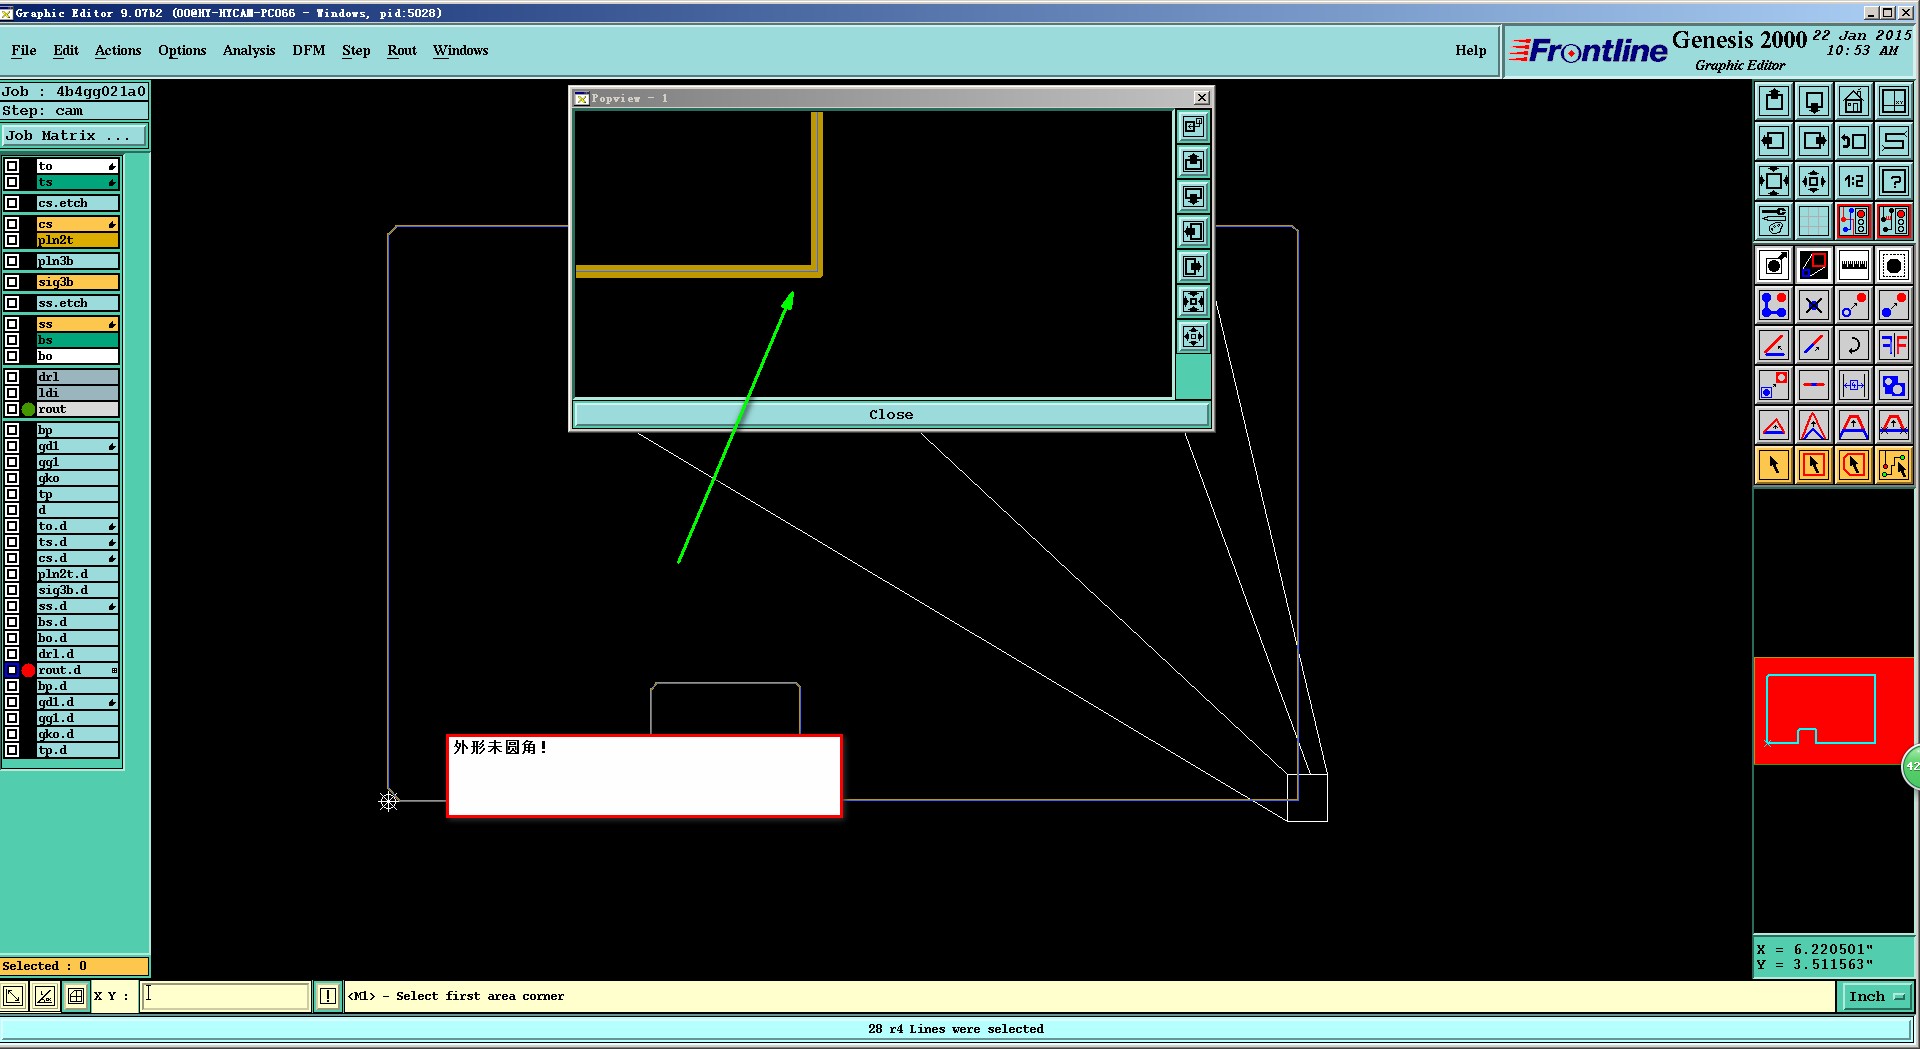Toggle display checkbox for layer drl
Screen dimensions: 1920x1049
pos(12,377)
